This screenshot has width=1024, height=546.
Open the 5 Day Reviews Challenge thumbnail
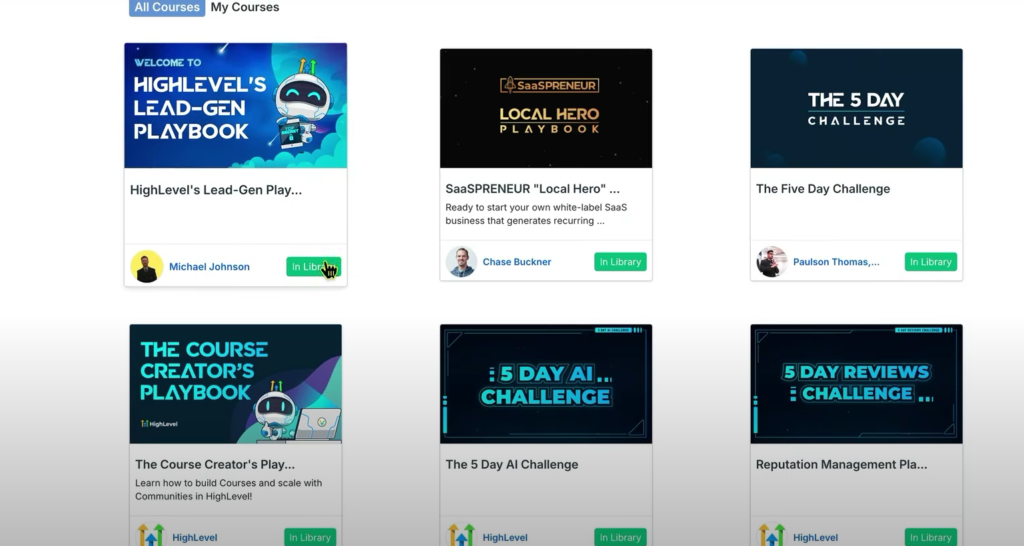[x=856, y=384]
